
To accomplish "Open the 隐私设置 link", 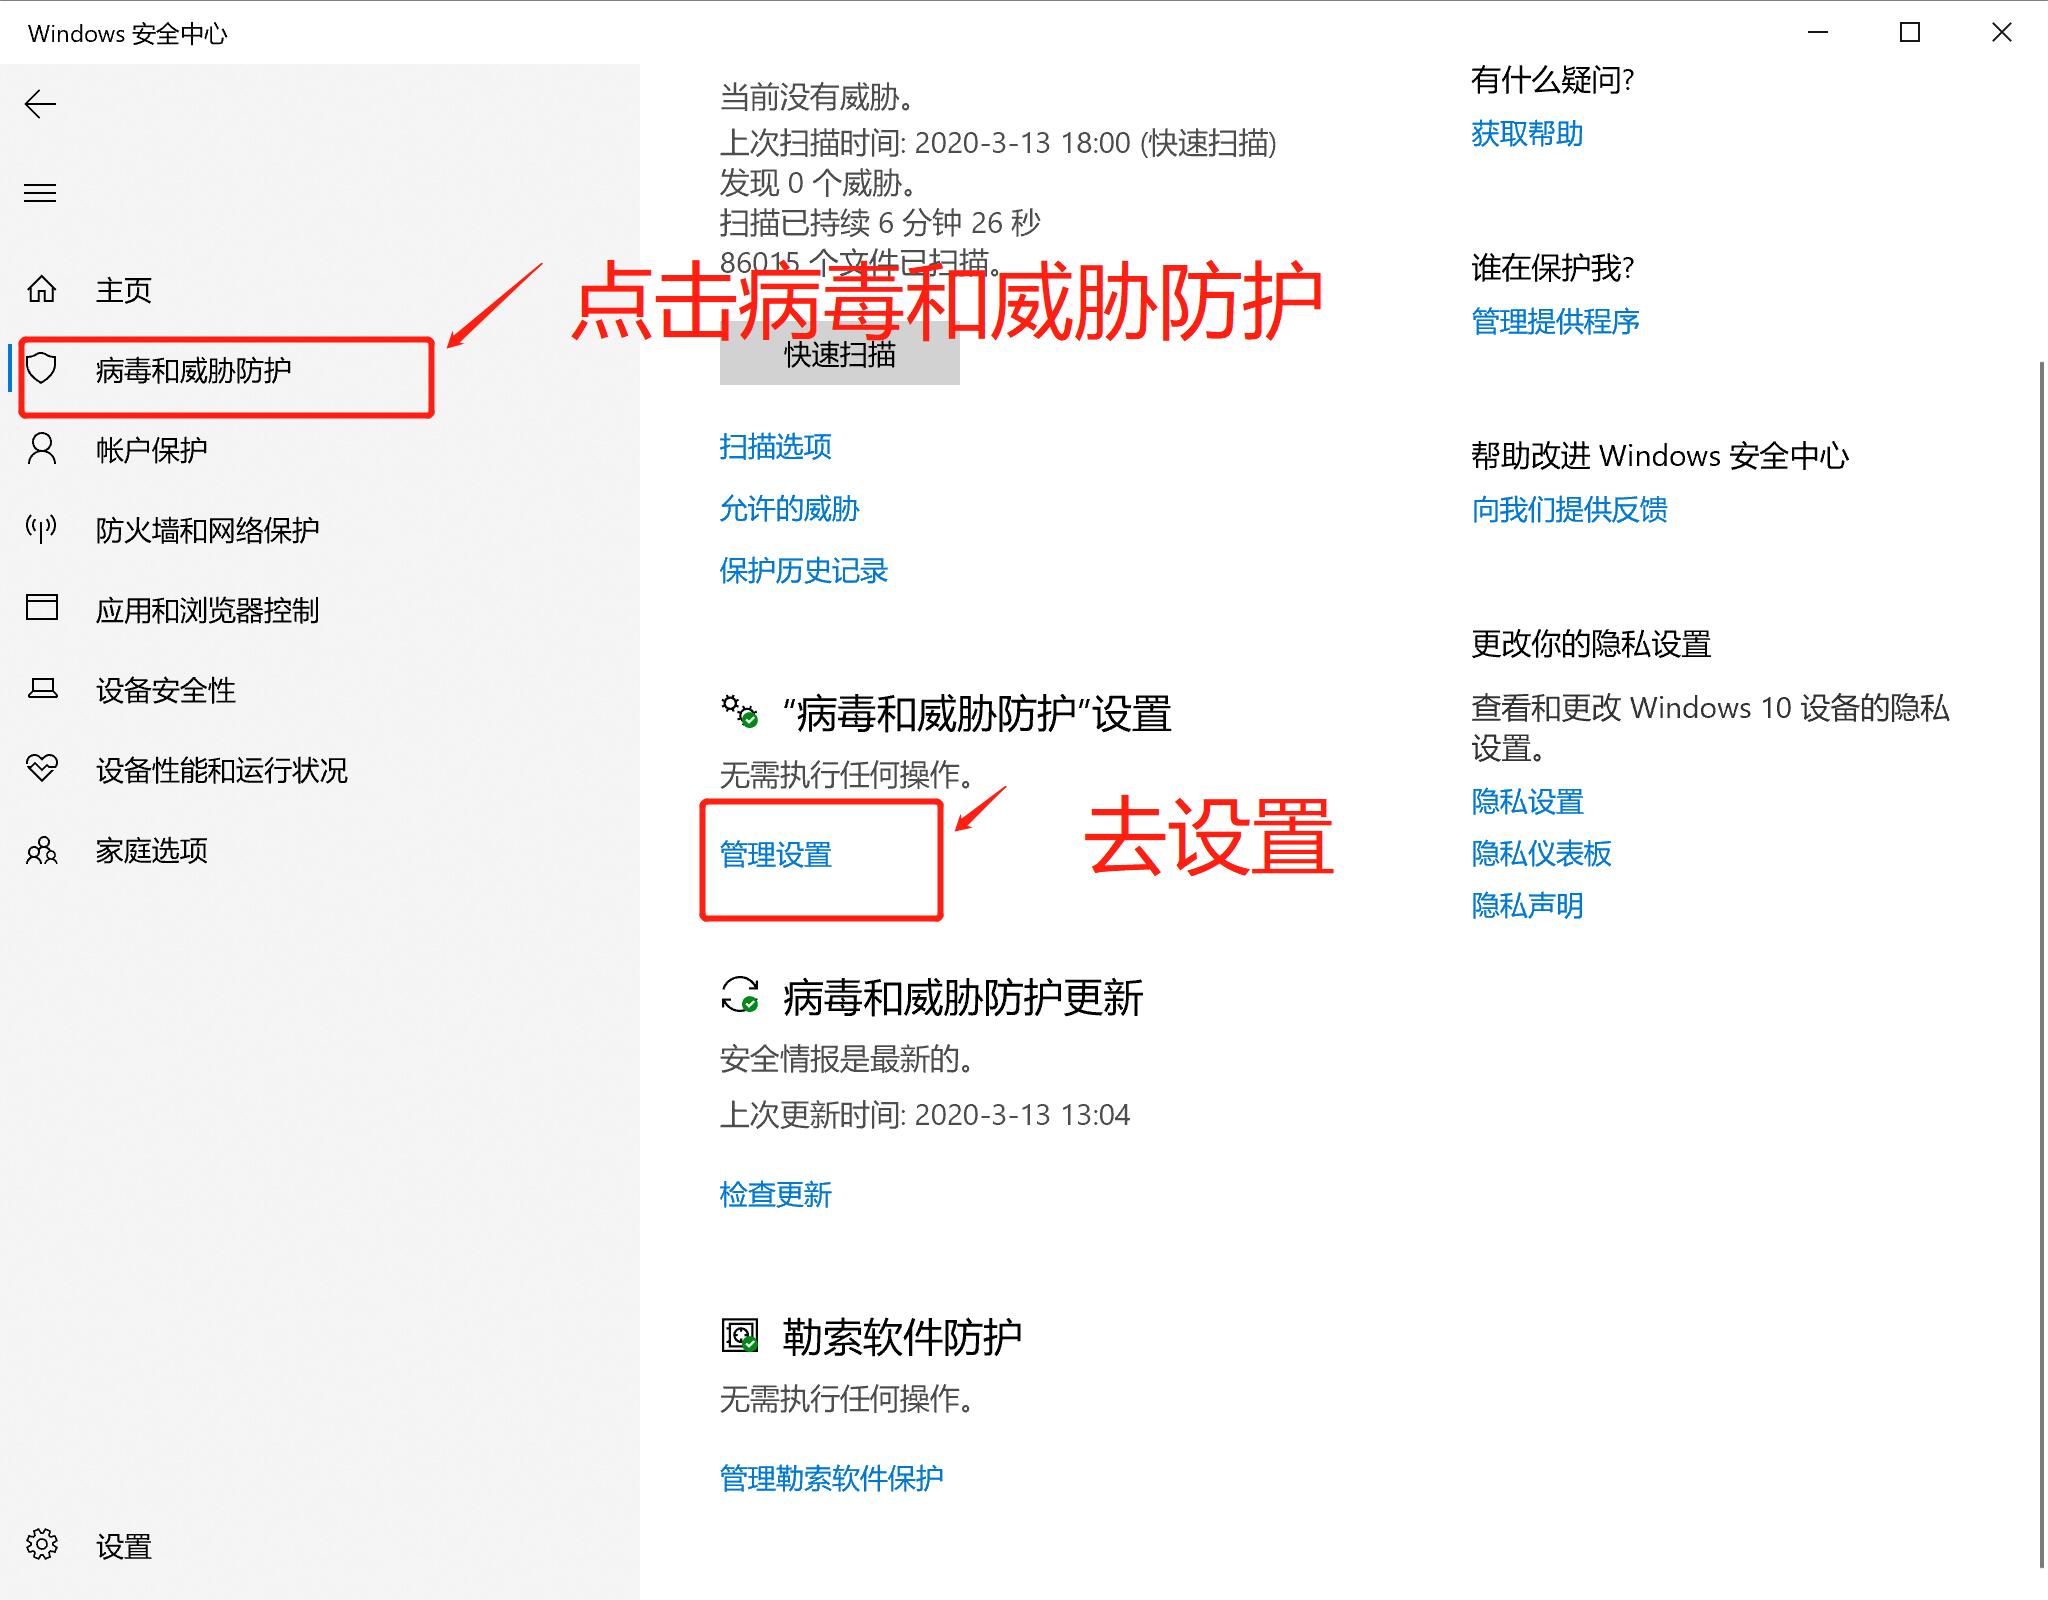I will (1527, 802).
